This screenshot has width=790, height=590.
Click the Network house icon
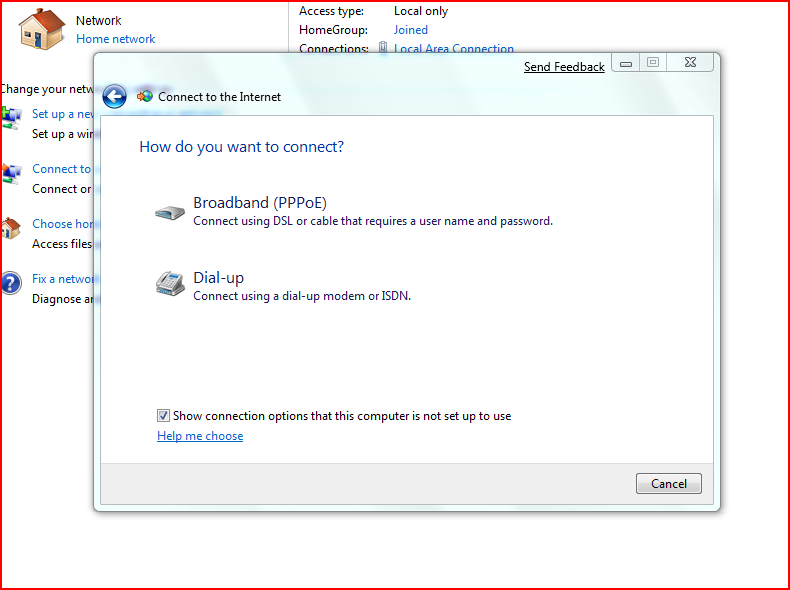click(x=41, y=29)
